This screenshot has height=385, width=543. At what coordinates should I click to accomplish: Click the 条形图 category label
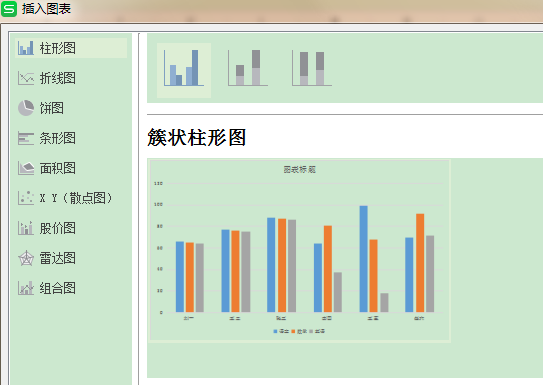tap(57, 138)
